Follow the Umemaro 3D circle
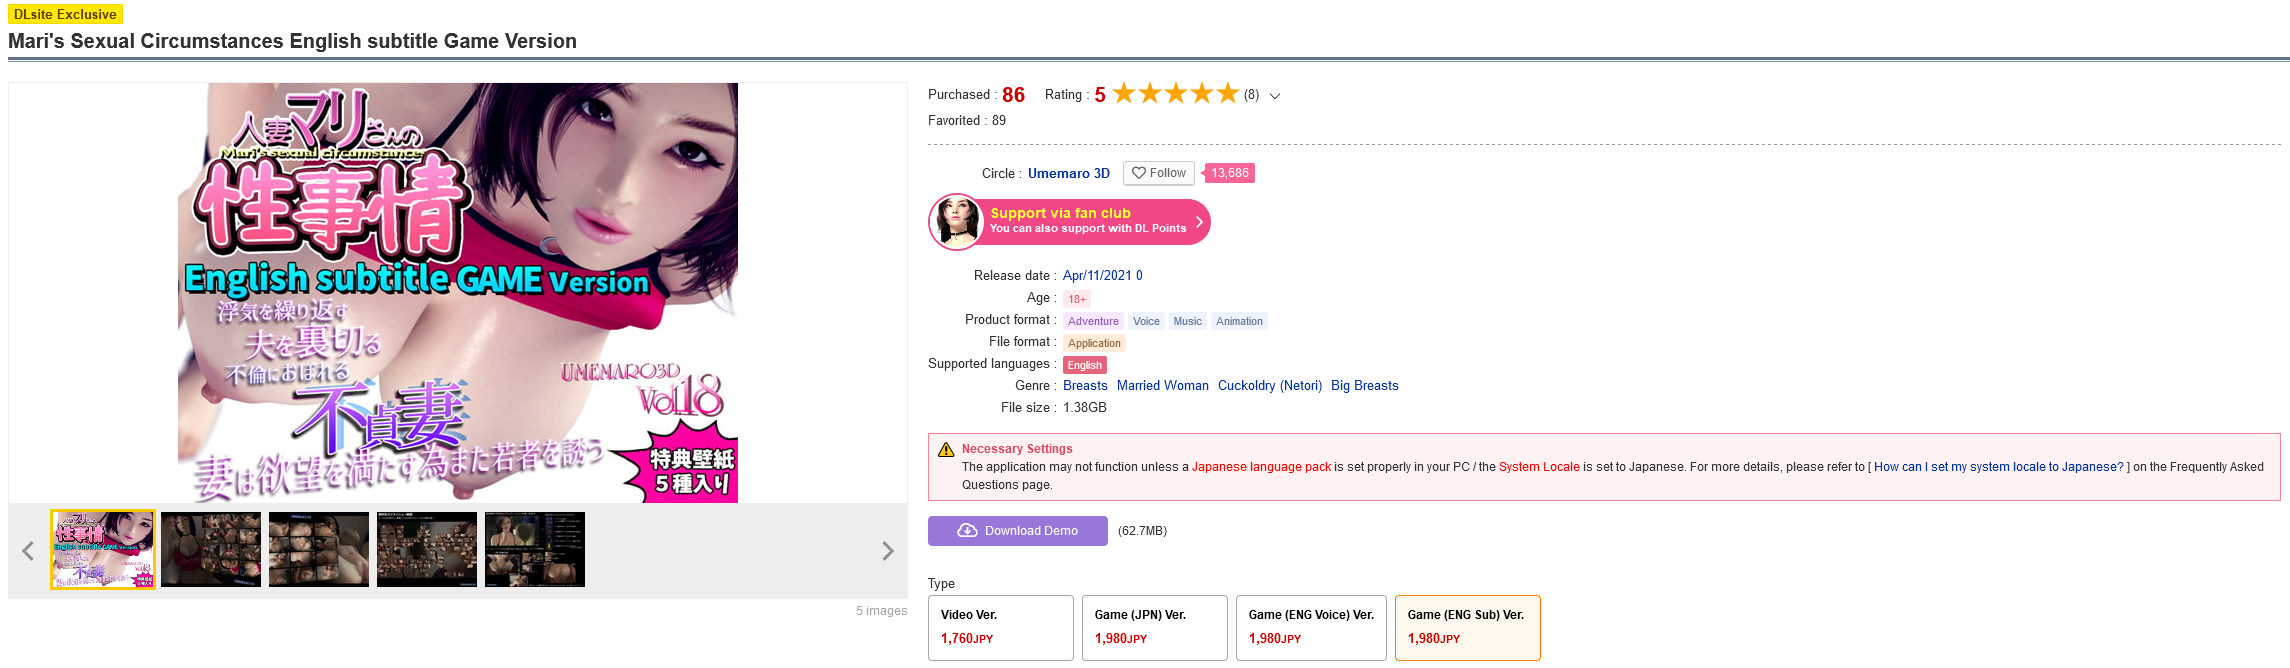This screenshot has height=668, width=2290. 1159,173
